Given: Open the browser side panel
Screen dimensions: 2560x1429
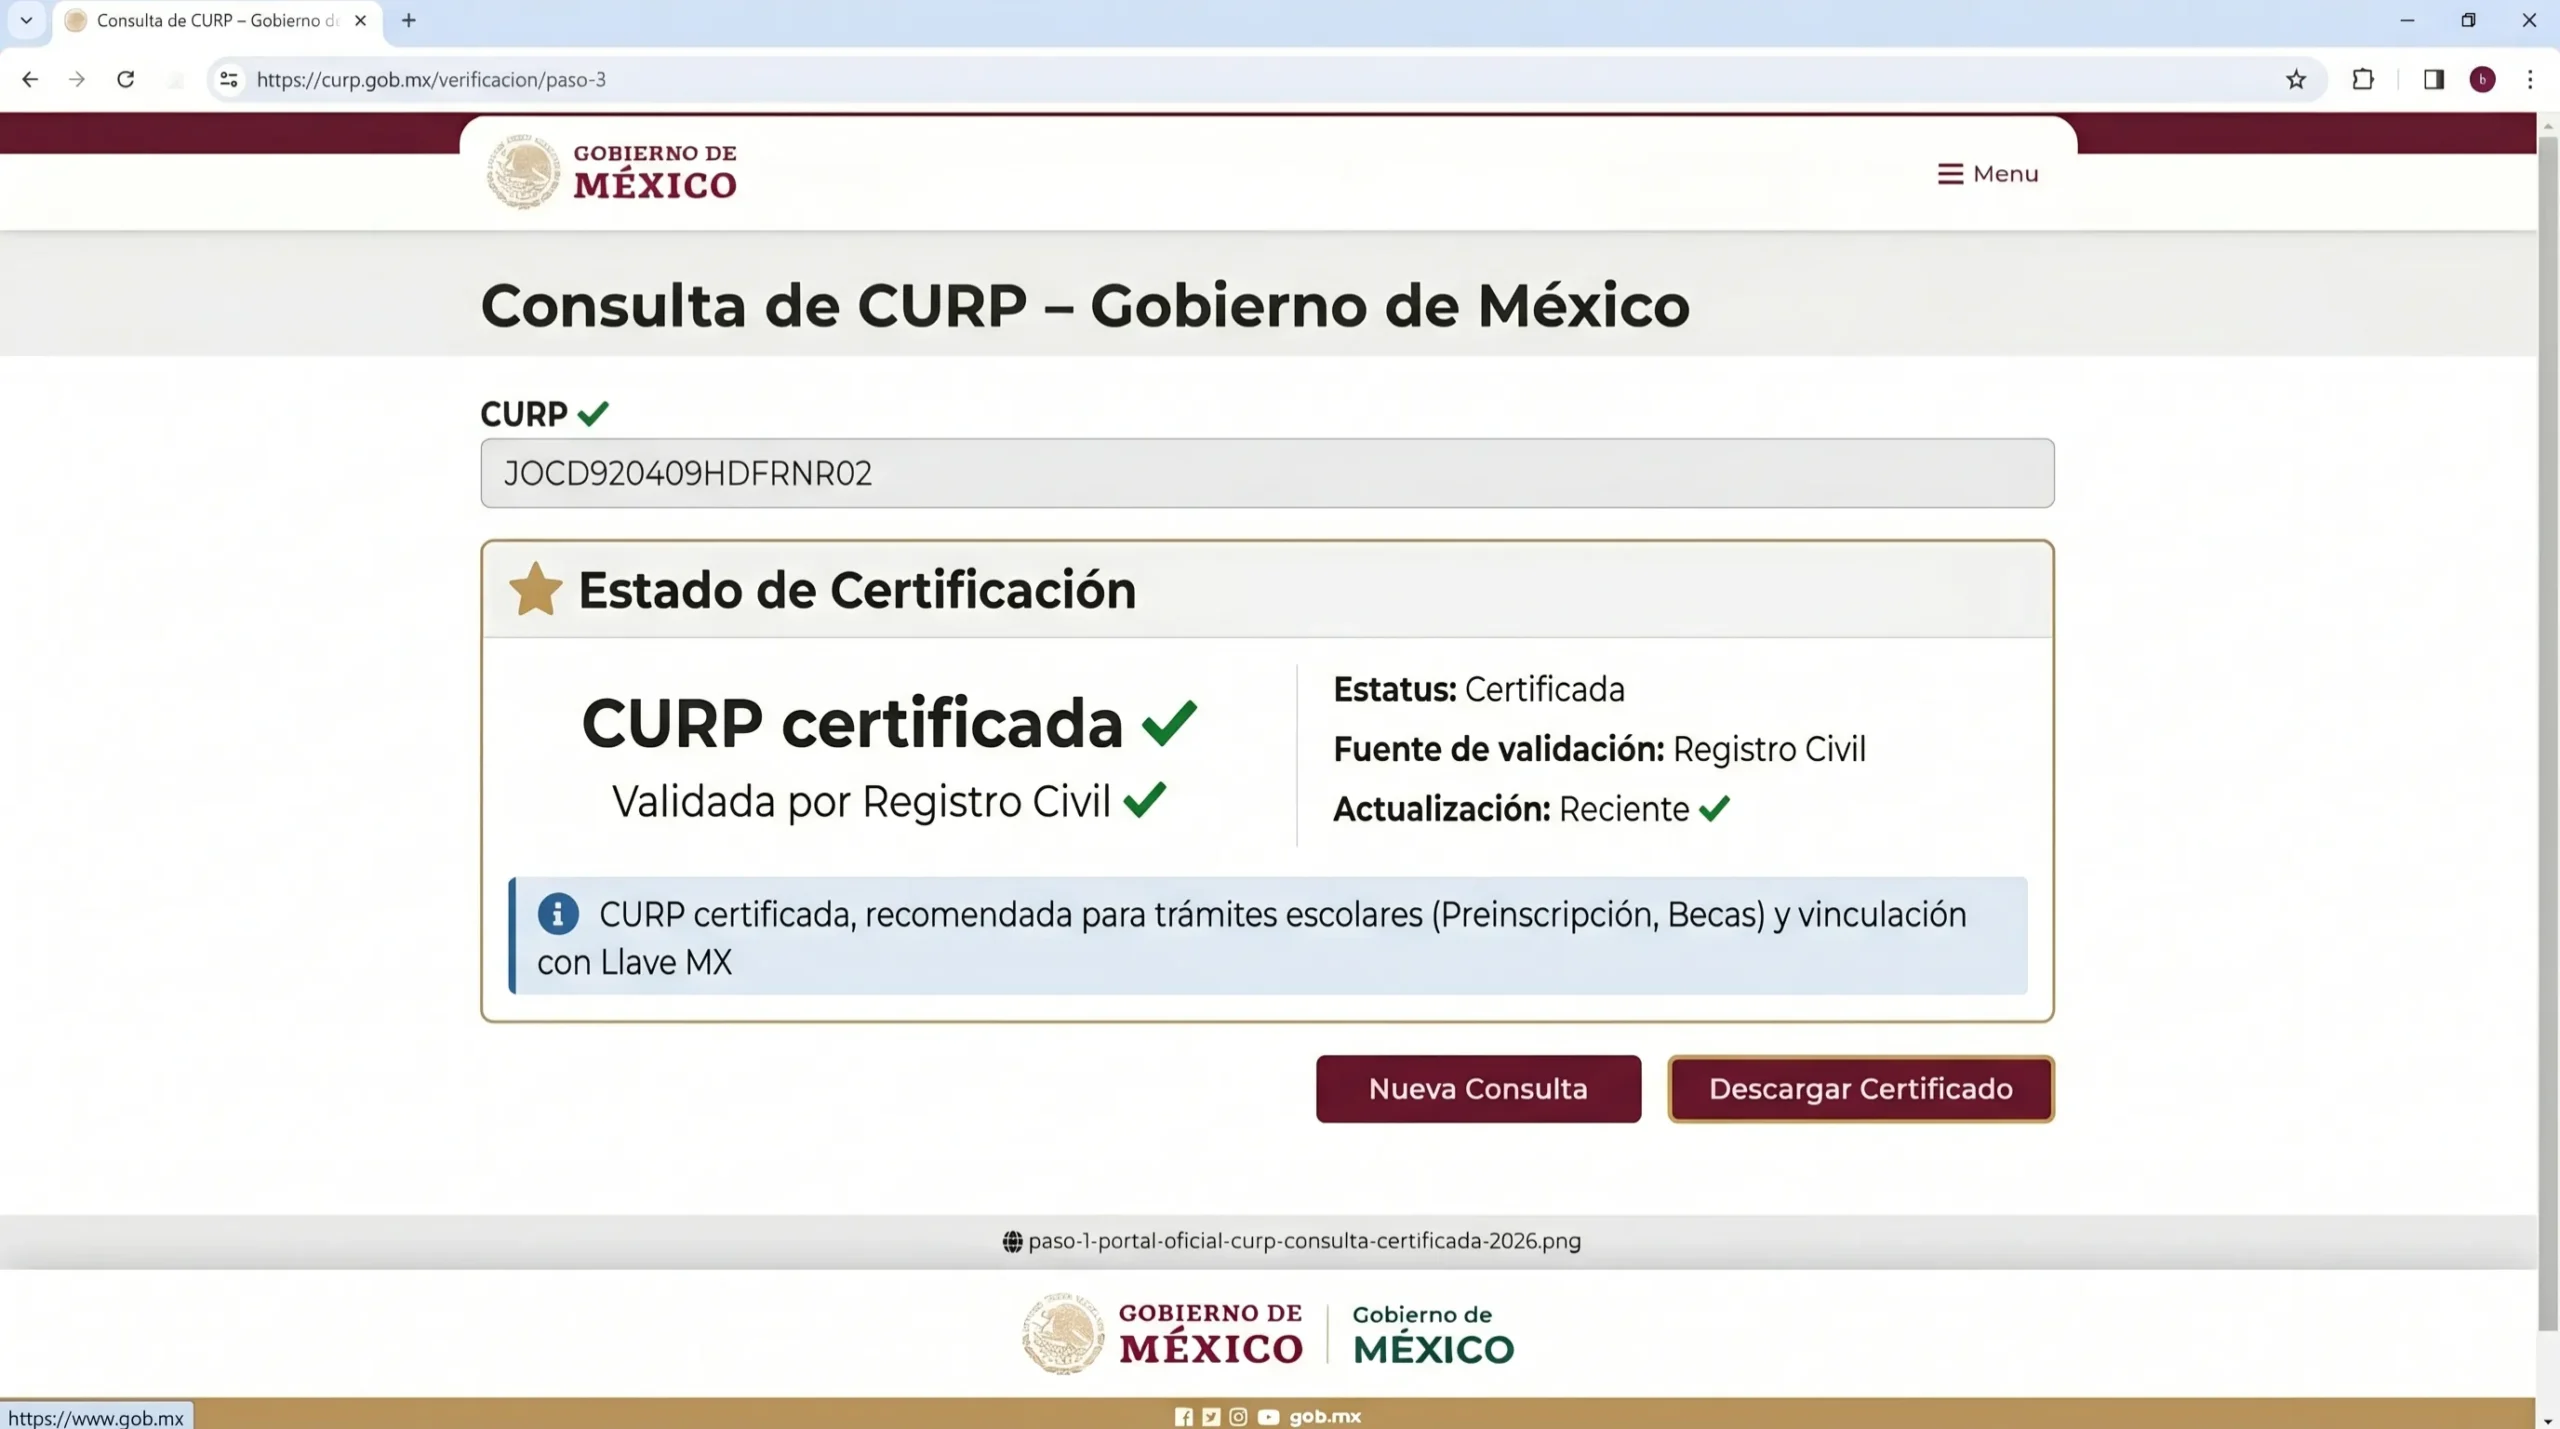Looking at the screenshot, I should 2434,79.
